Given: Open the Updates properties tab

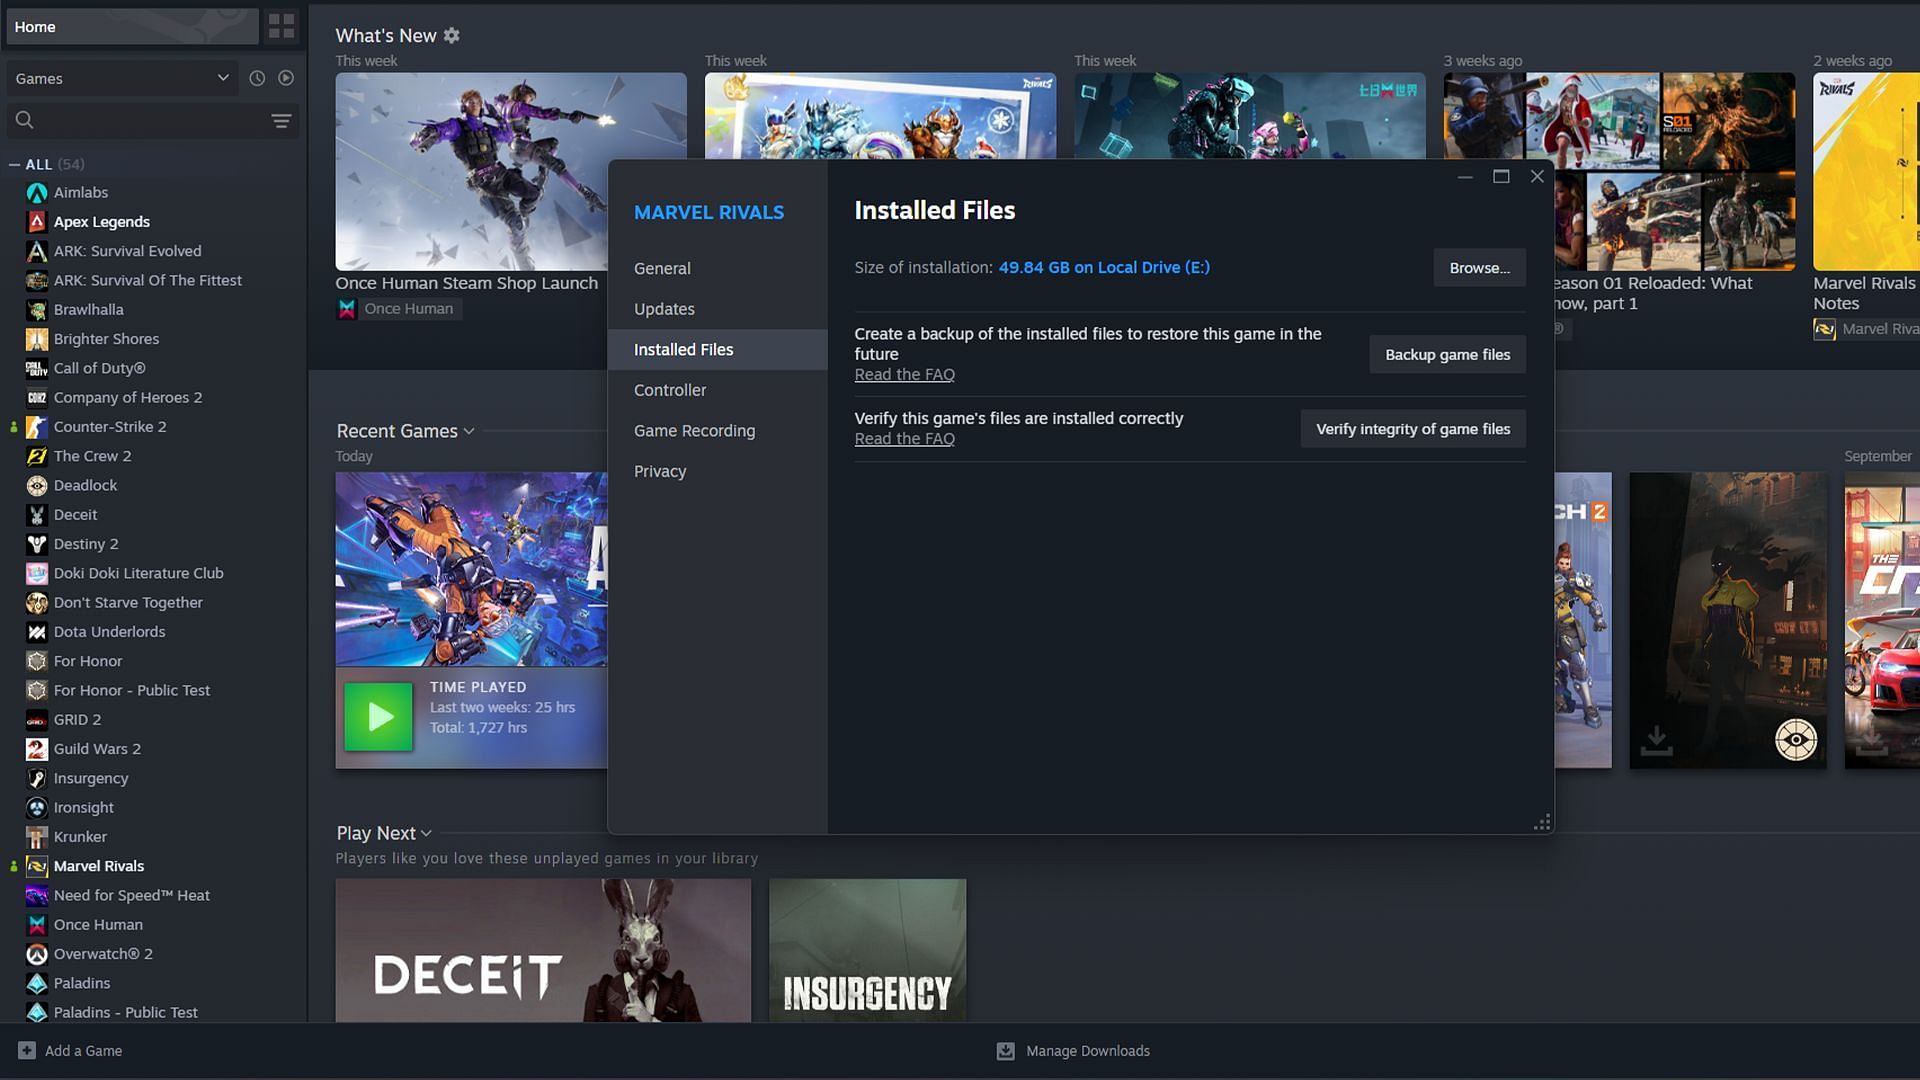Looking at the screenshot, I should (x=718, y=309).
